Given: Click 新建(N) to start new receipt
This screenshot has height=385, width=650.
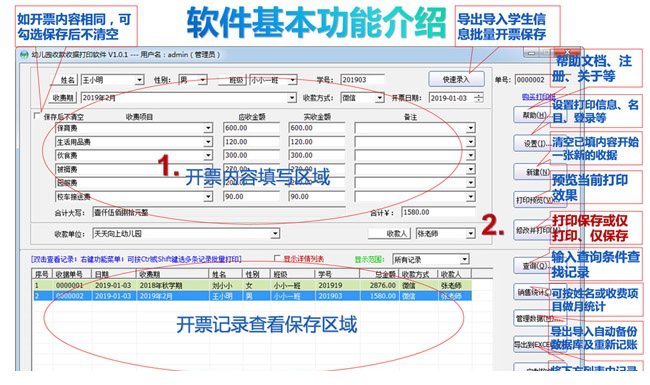Looking at the screenshot, I should tap(534, 172).
